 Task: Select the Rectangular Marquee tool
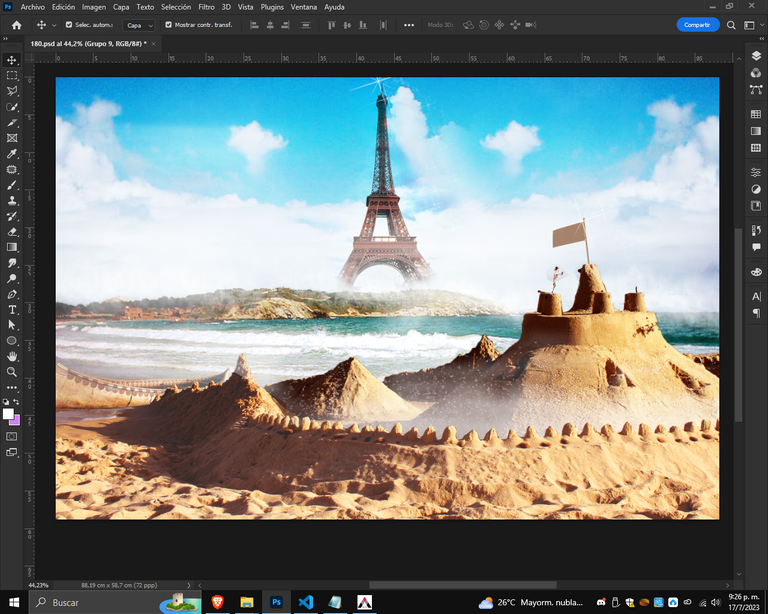click(x=12, y=75)
